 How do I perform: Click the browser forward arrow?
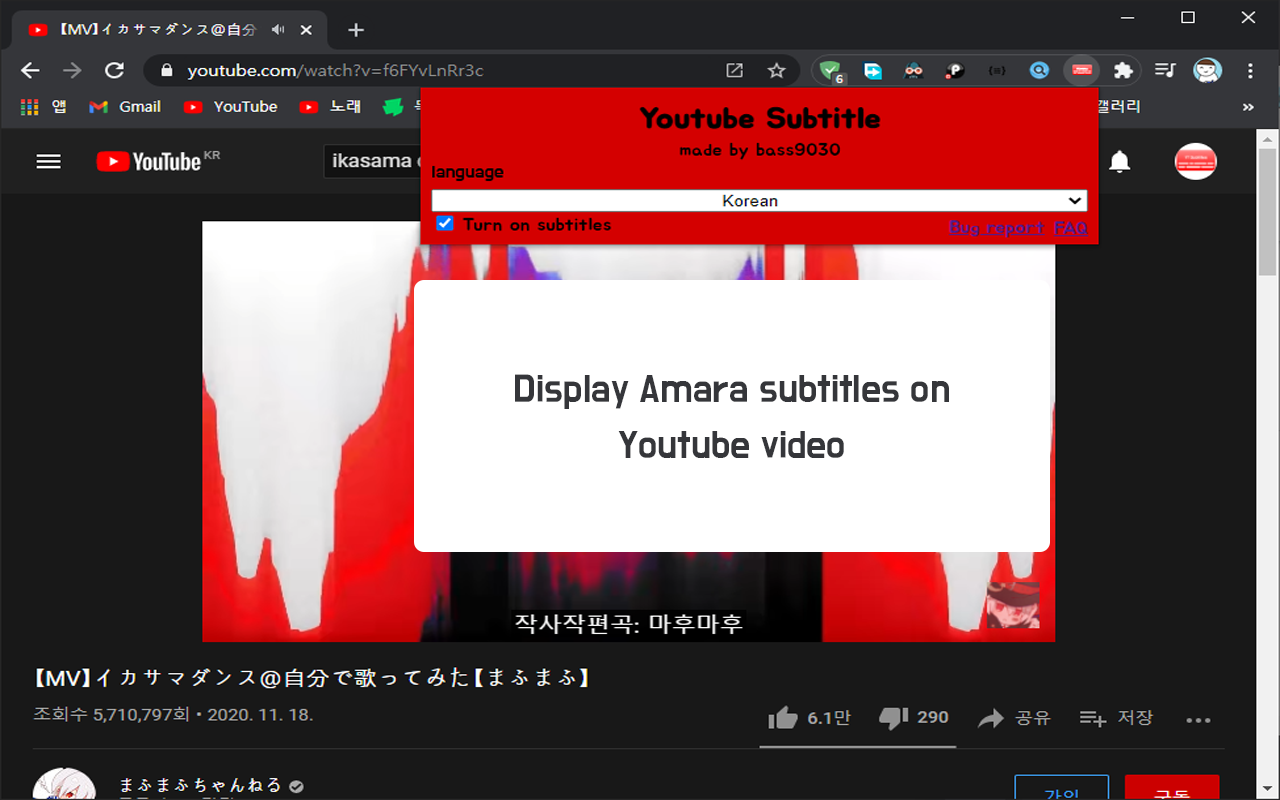click(x=72, y=70)
